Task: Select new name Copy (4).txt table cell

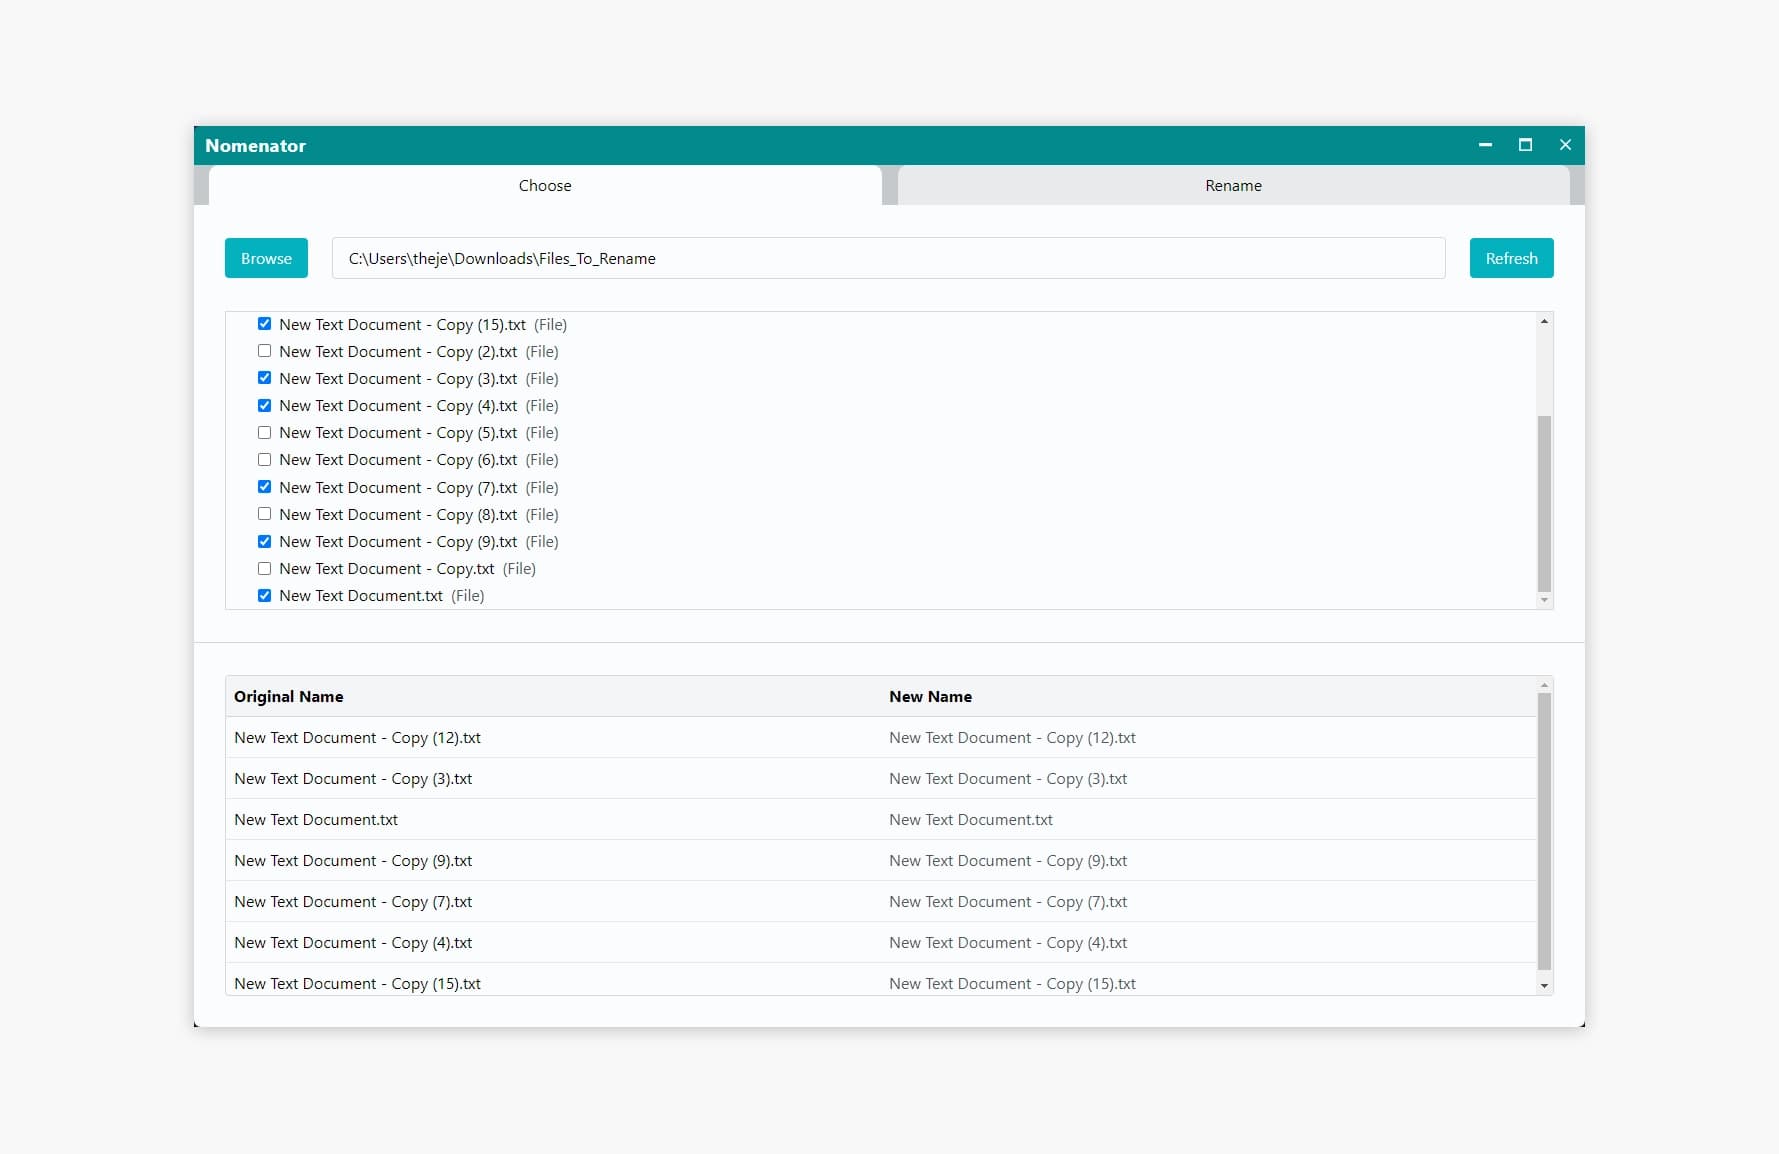Action: click(x=1208, y=942)
